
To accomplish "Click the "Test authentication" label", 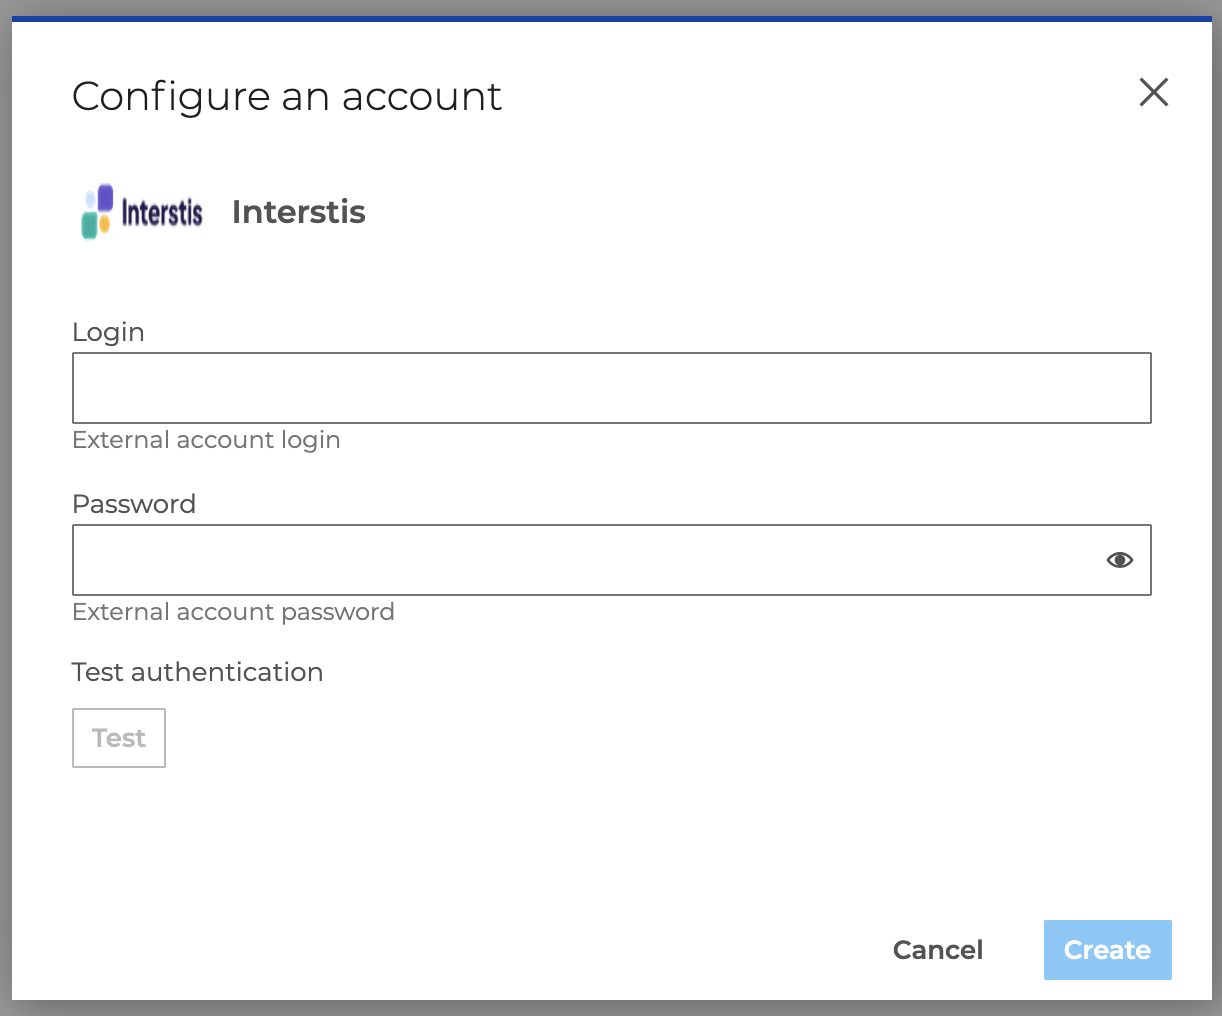I will 197,672.
